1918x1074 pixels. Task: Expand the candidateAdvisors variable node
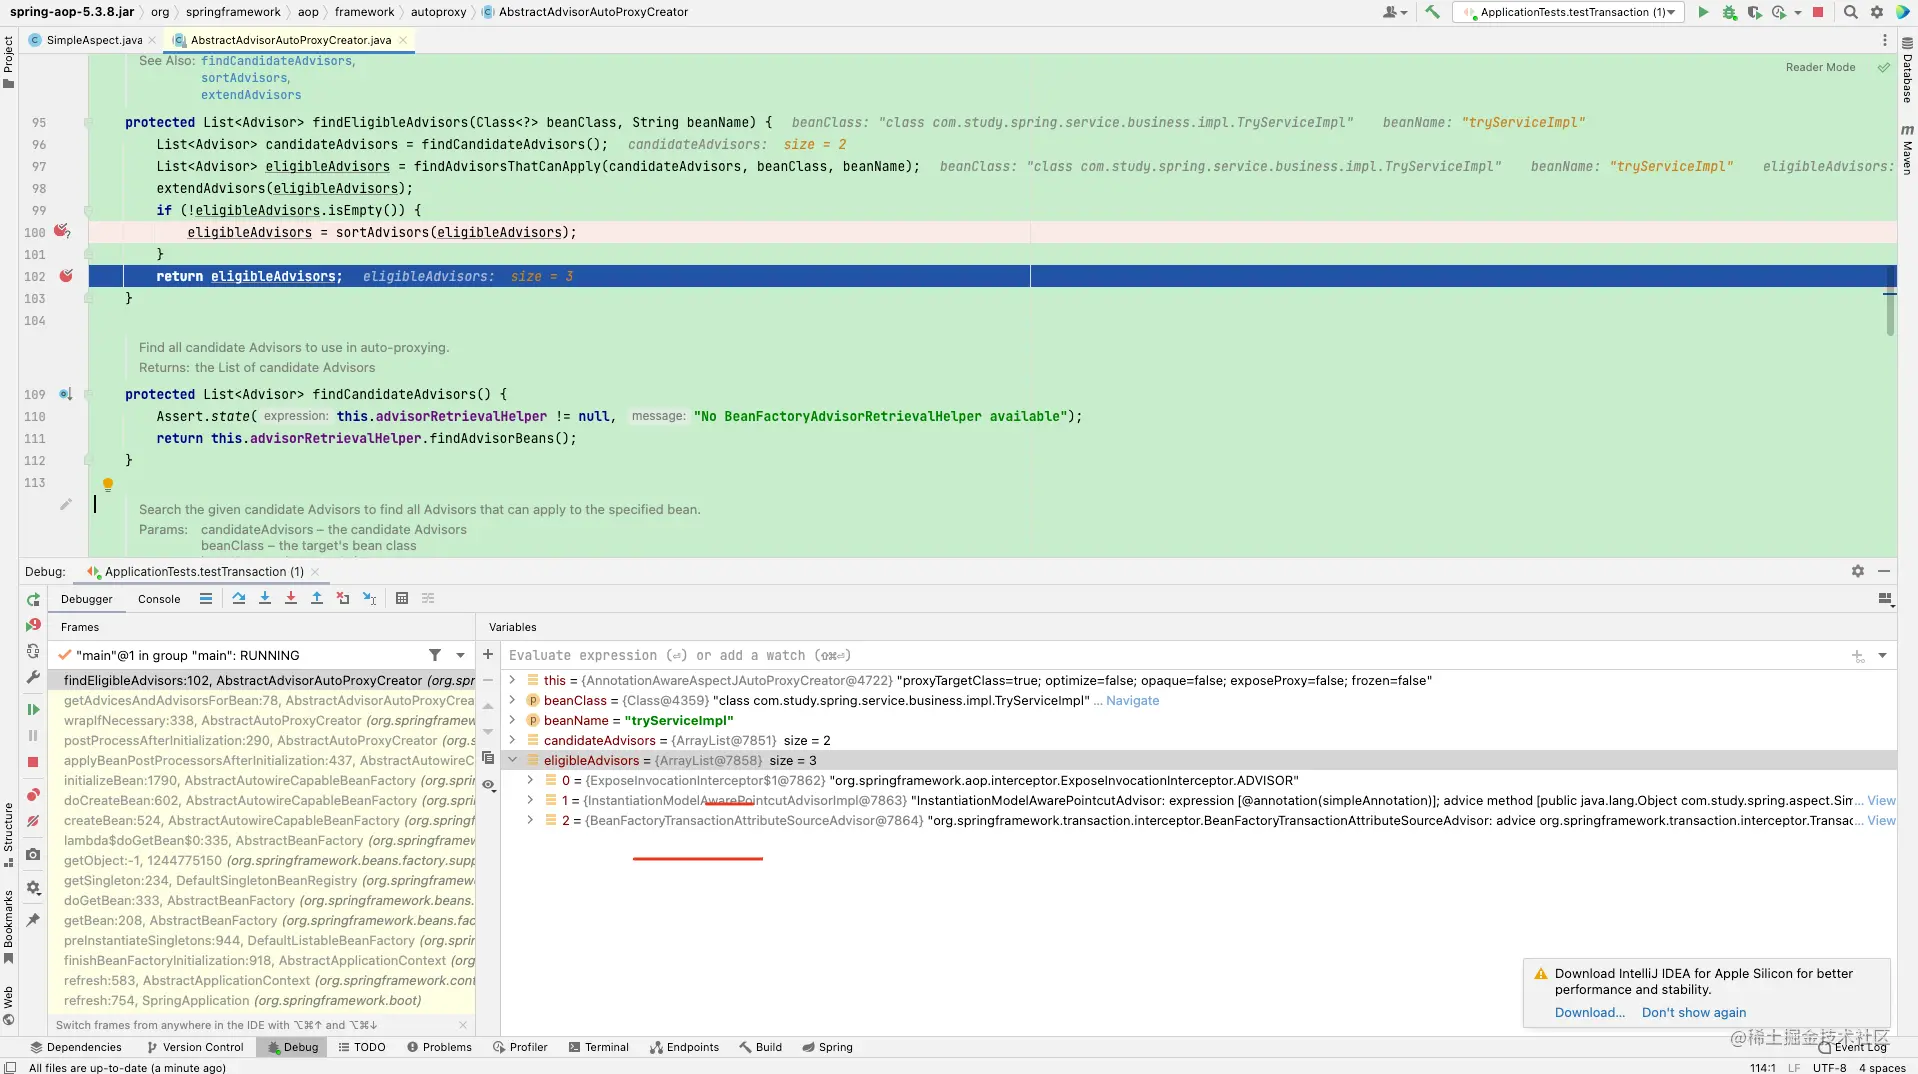pyautogui.click(x=513, y=740)
